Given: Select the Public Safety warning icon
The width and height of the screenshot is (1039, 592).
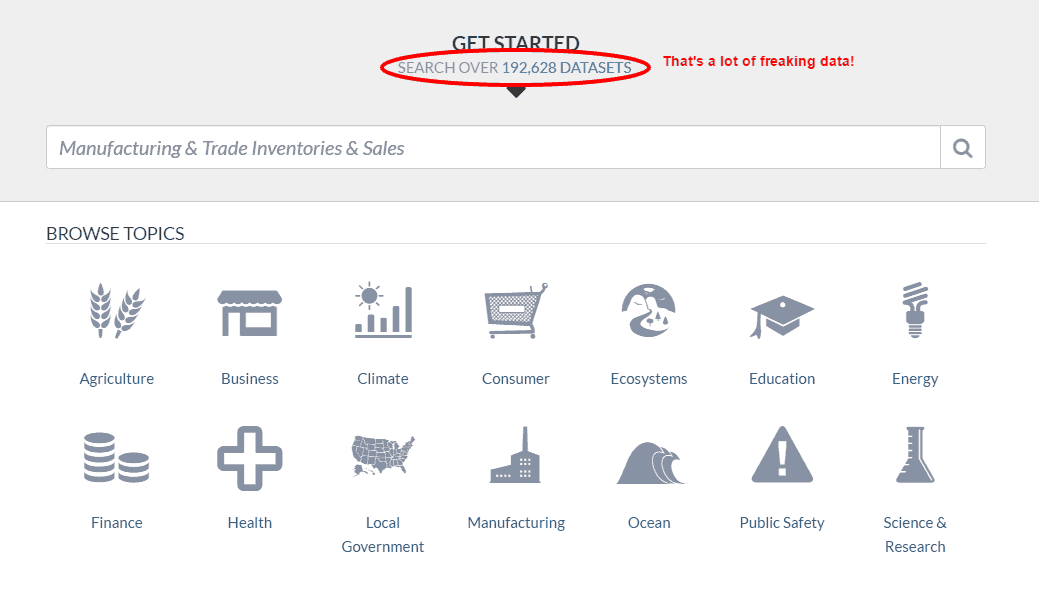Looking at the screenshot, I should coord(781,455).
